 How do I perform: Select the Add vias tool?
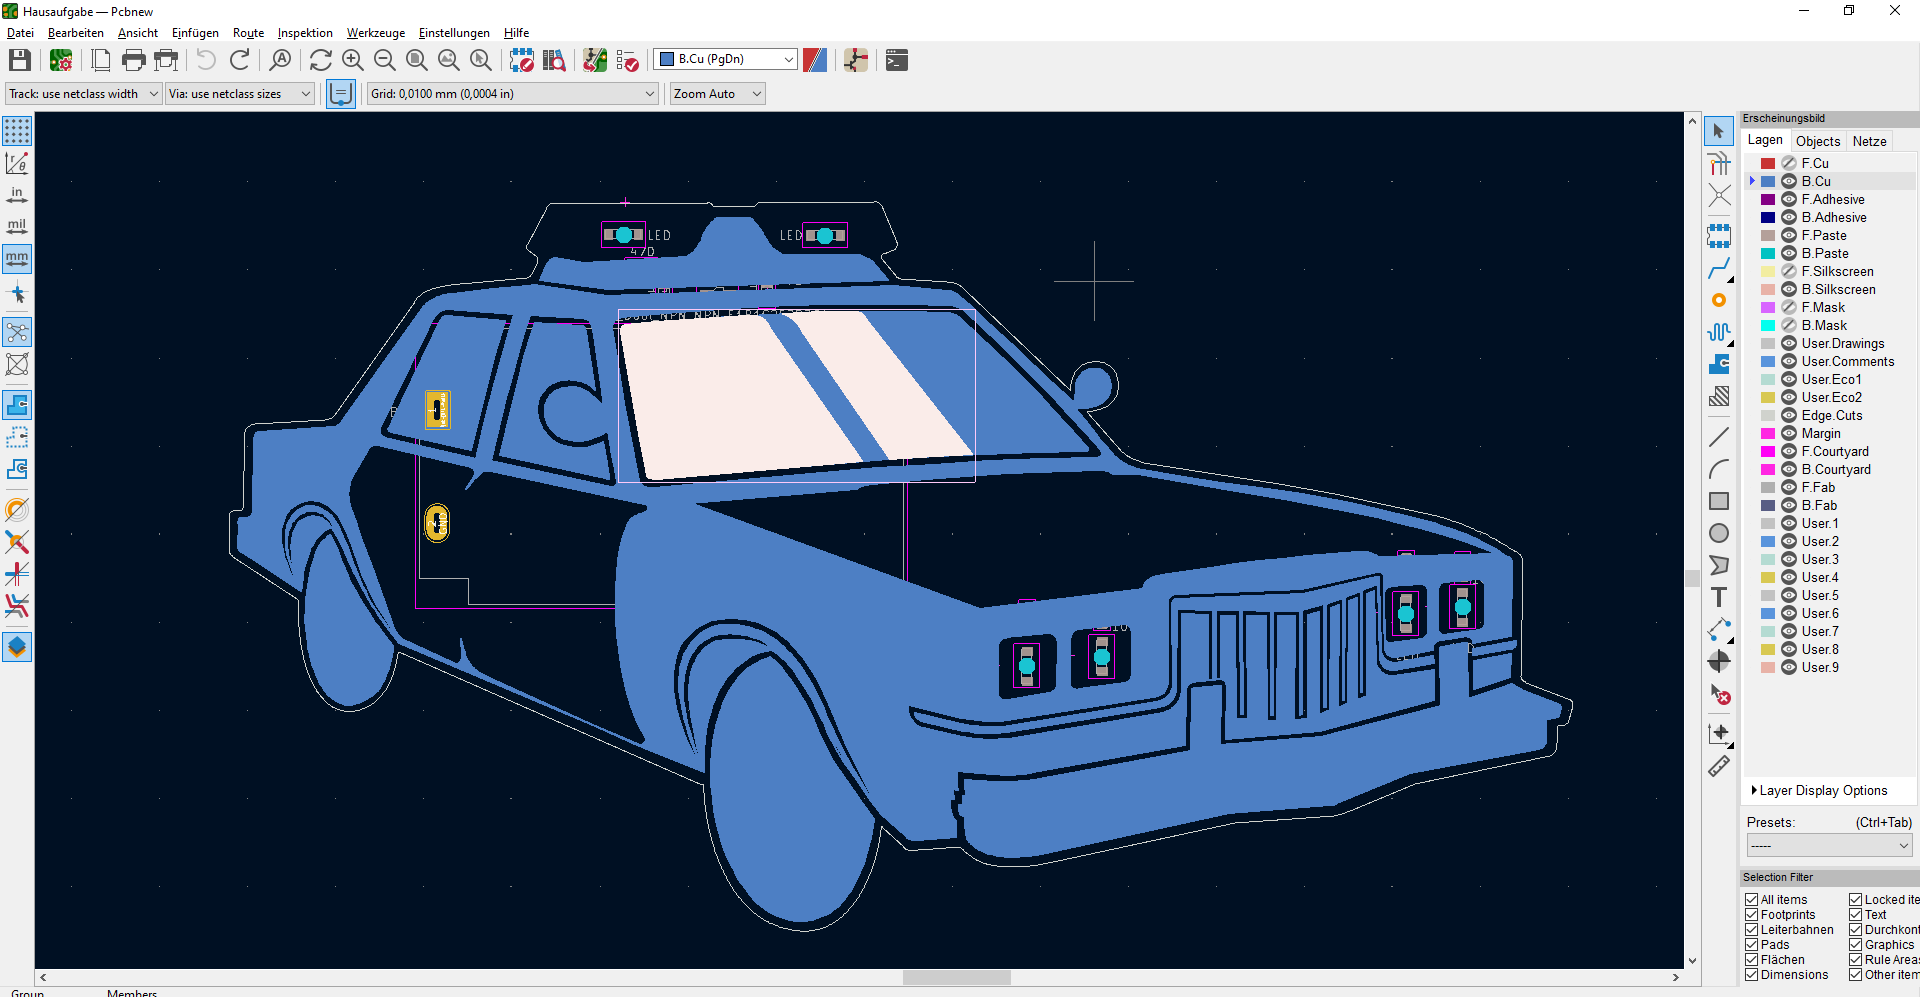(x=1718, y=300)
